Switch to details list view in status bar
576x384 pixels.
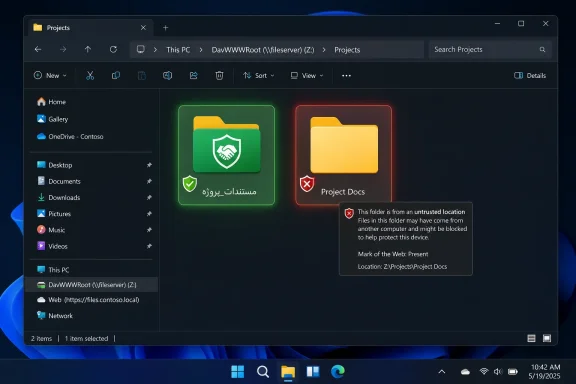[x=531, y=338]
